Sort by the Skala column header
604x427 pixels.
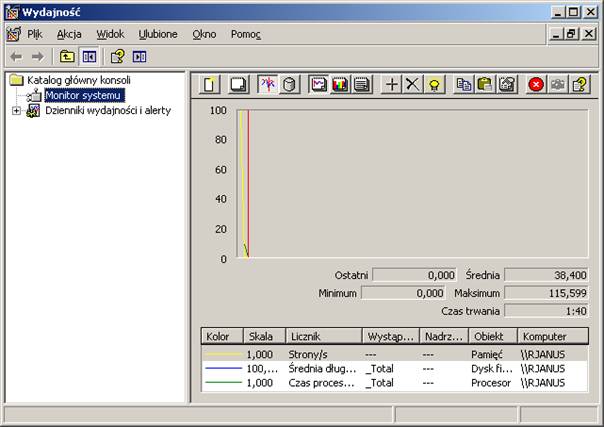(x=264, y=336)
